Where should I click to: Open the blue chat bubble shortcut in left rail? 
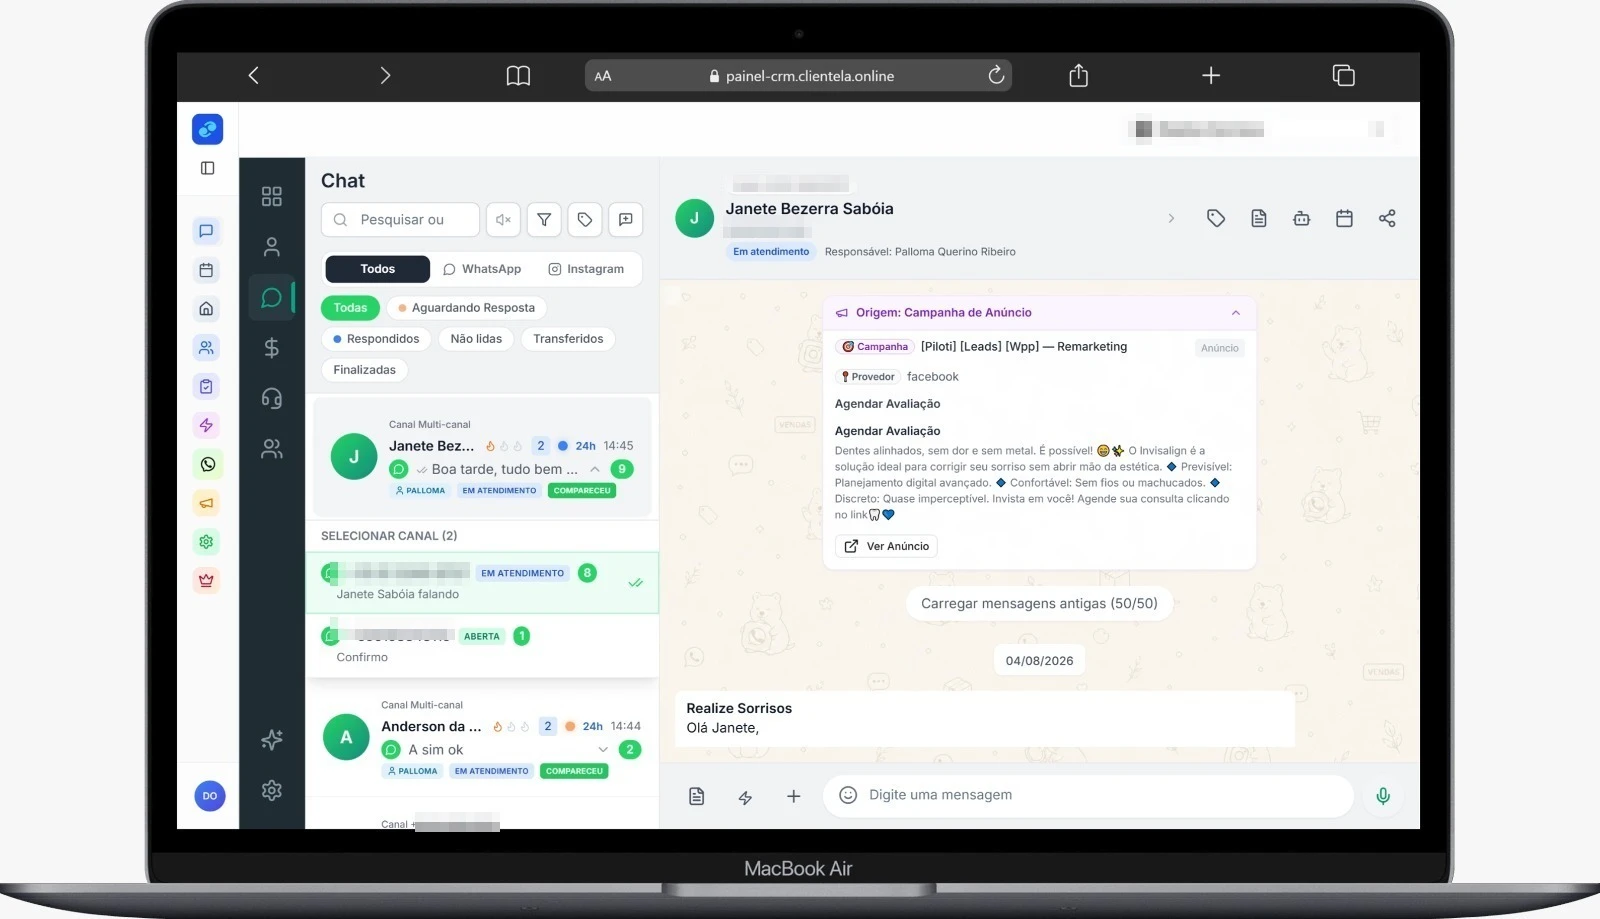tap(206, 231)
